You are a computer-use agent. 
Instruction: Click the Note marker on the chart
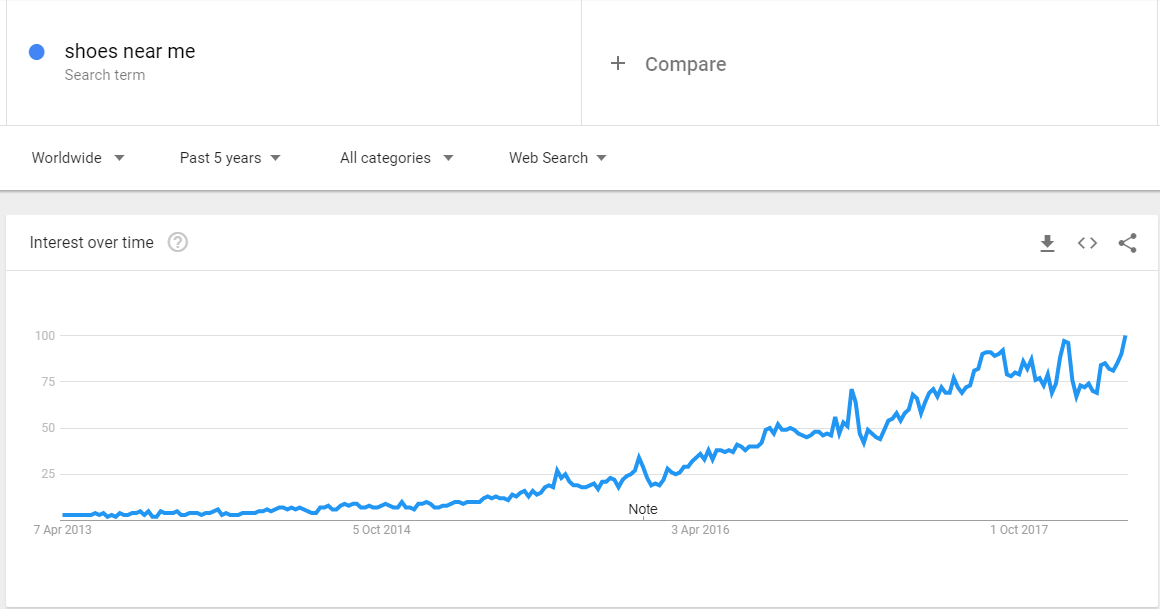(643, 509)
